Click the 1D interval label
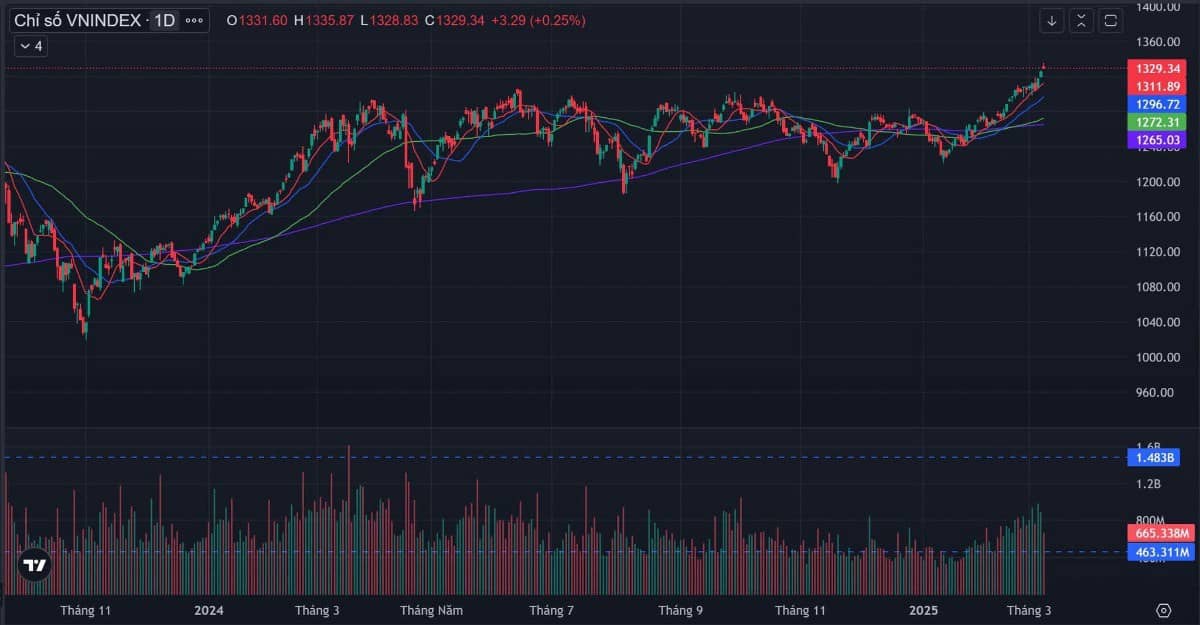Viewport: 1200px width, 625px height. [164, 20]
